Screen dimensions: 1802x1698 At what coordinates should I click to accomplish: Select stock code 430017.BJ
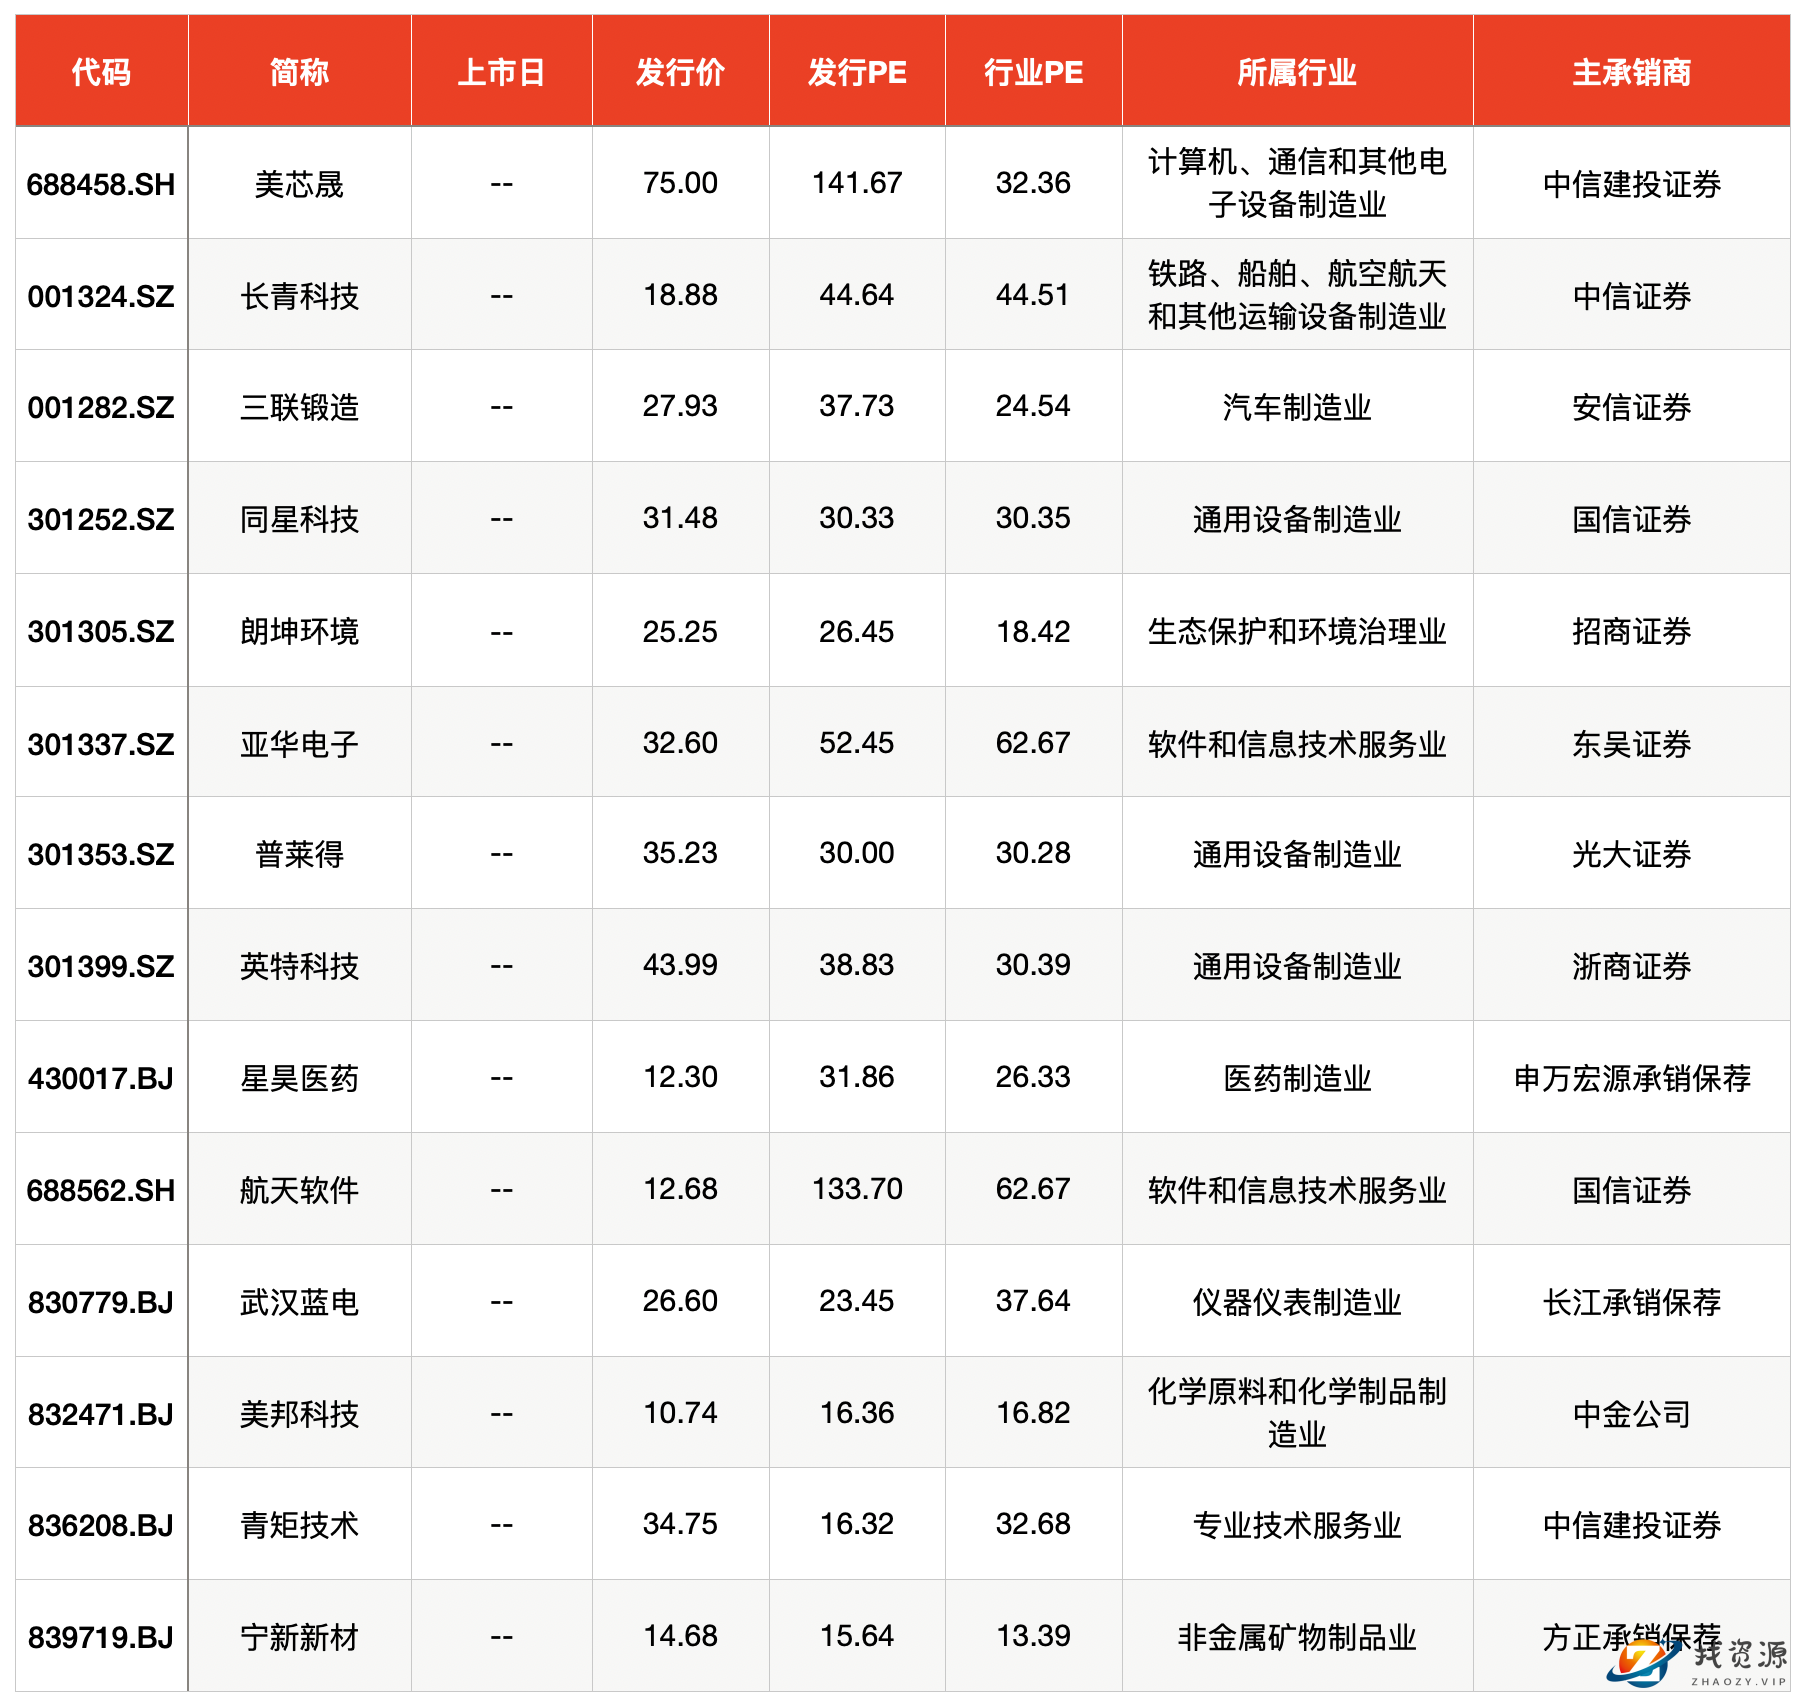tap(101, 1078)
